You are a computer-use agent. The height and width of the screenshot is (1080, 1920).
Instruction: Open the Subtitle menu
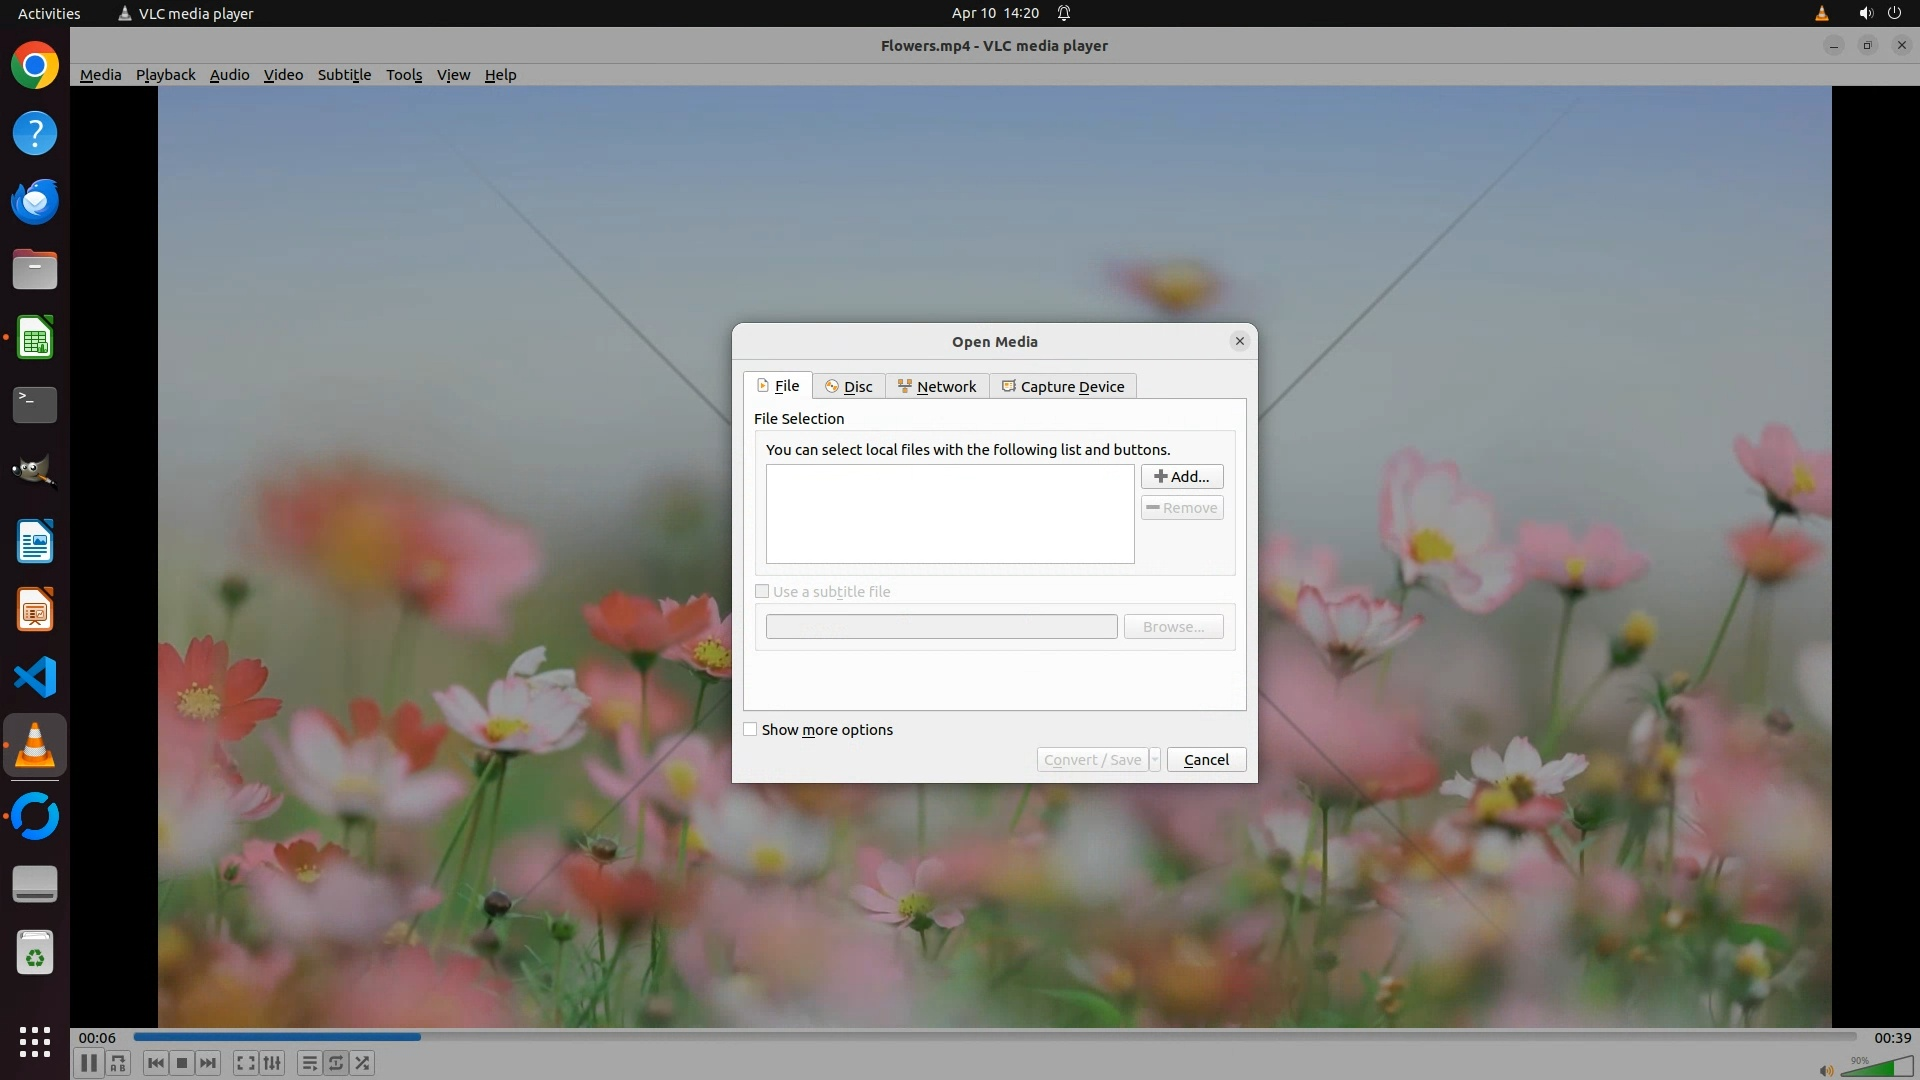point(344,75)
